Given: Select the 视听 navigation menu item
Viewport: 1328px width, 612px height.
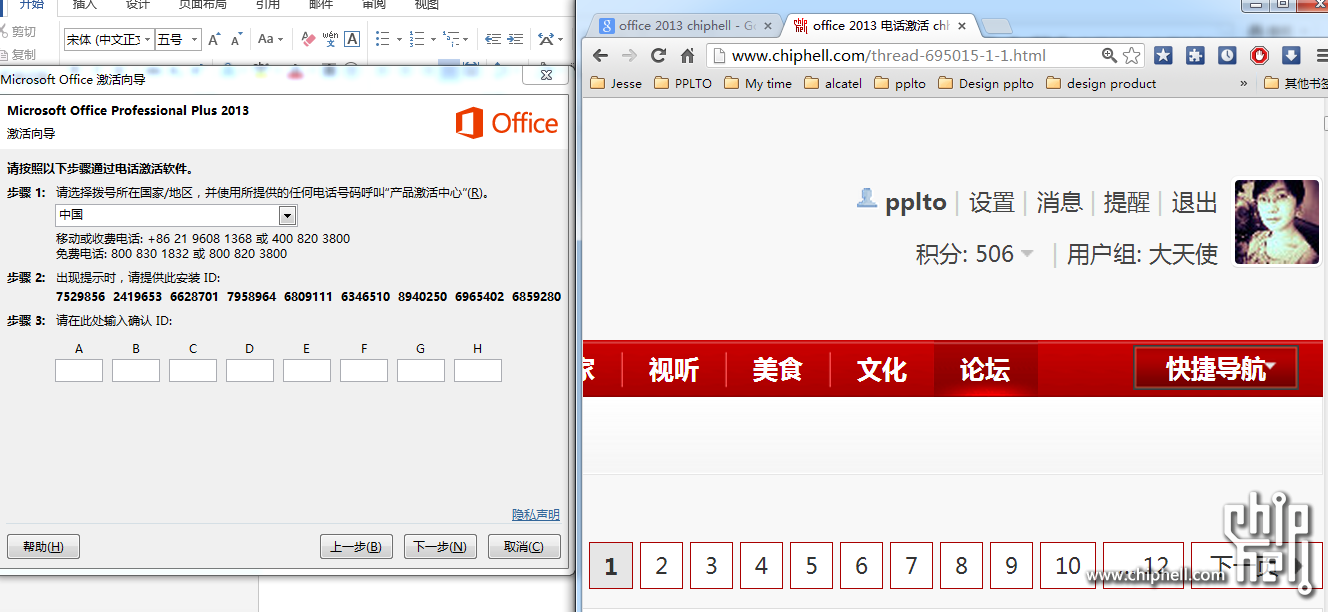Looking at the screenshot, I should click(x=674, y=369).
